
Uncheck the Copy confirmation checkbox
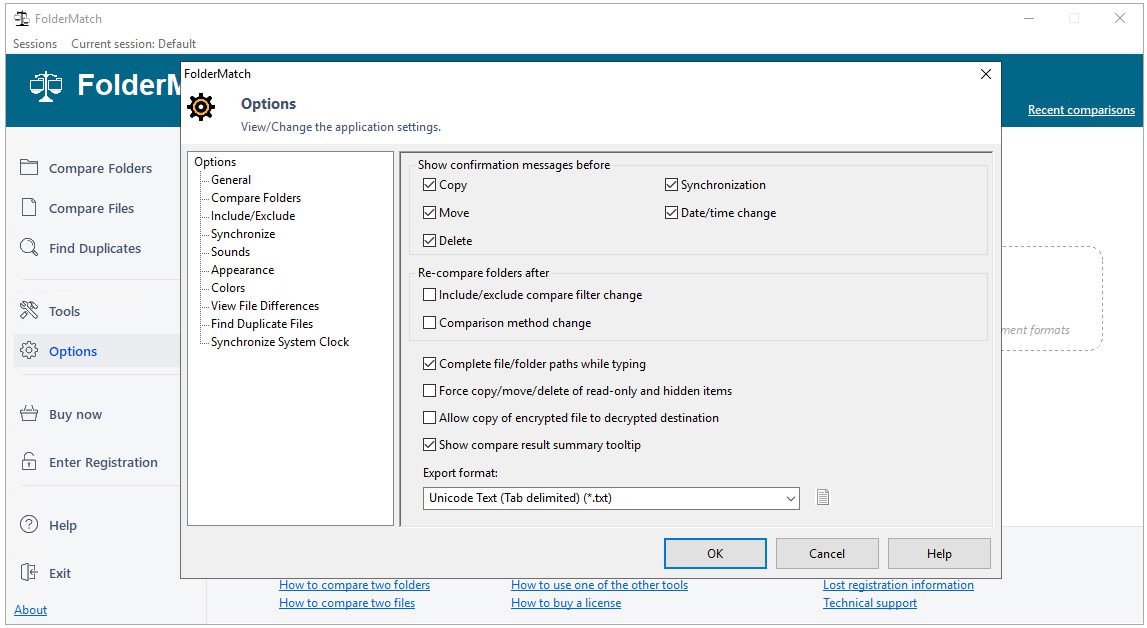pyautogui.click(x=429, y=185)
